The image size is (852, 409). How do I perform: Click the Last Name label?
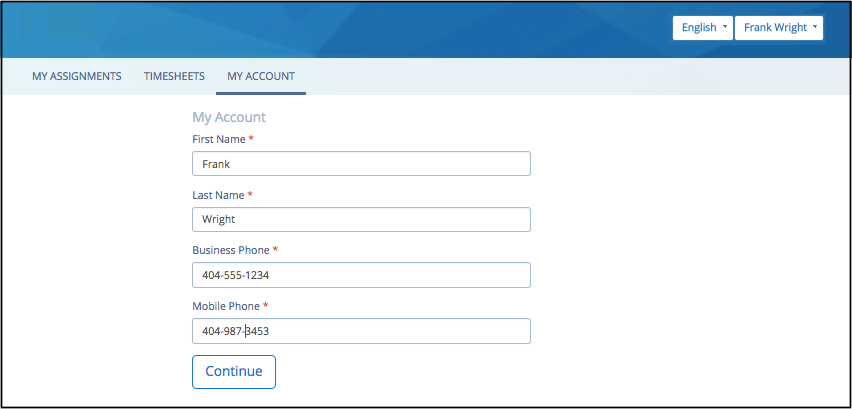218,195
